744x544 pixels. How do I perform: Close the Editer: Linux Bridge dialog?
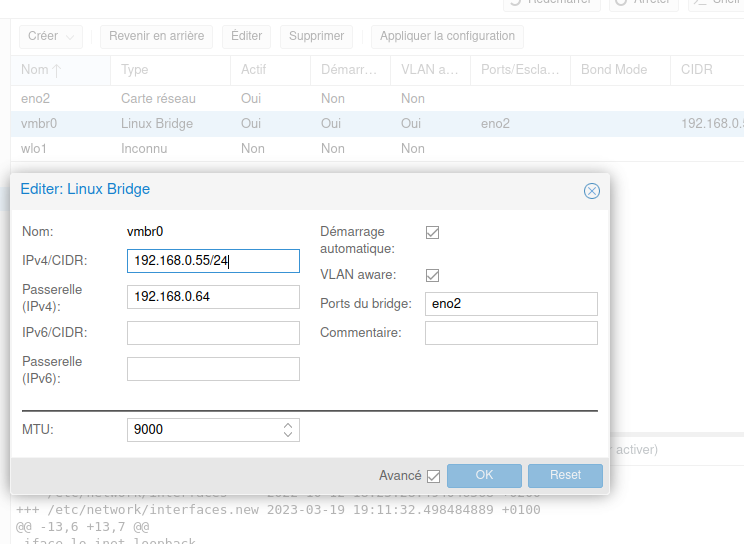click(x=591, y=191)
